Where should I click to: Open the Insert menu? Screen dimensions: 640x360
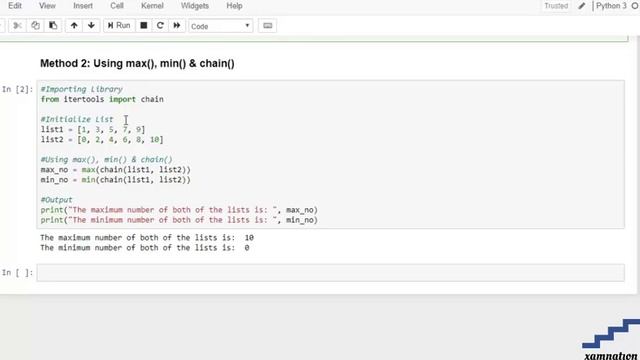pos(83,6)
